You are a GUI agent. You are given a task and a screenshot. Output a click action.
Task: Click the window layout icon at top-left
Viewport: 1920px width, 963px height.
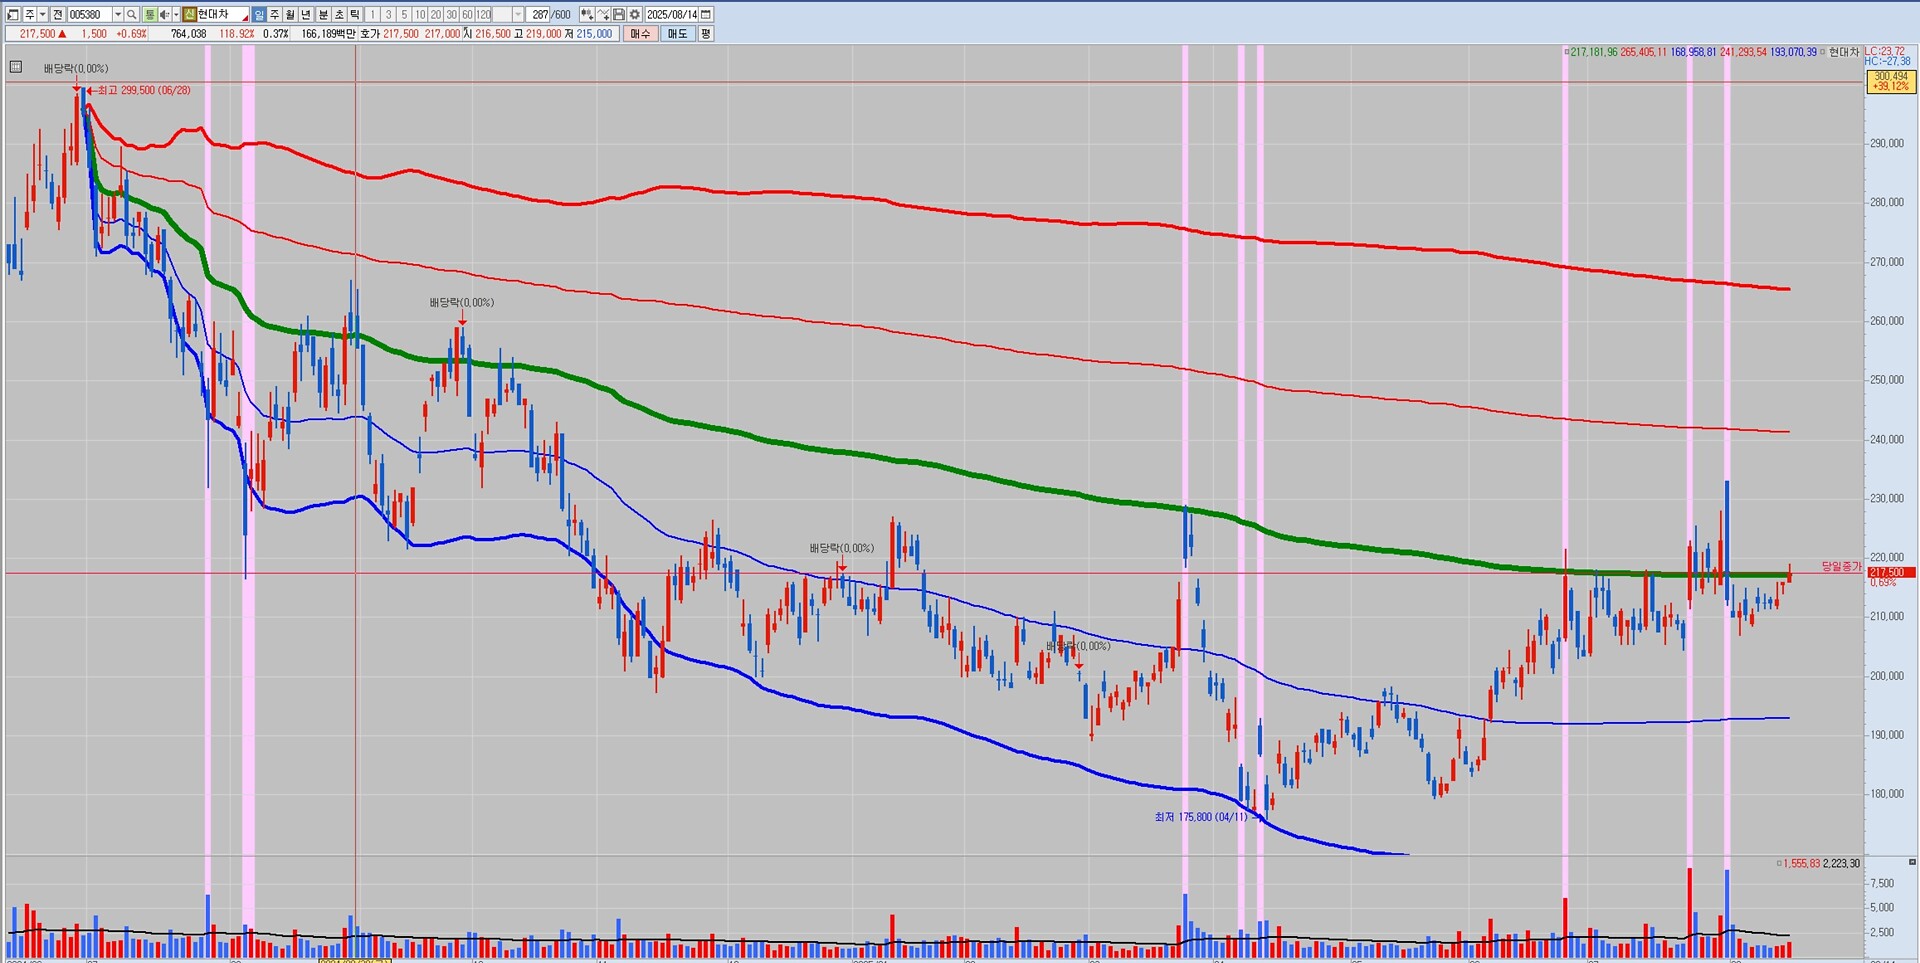point(13,15)
